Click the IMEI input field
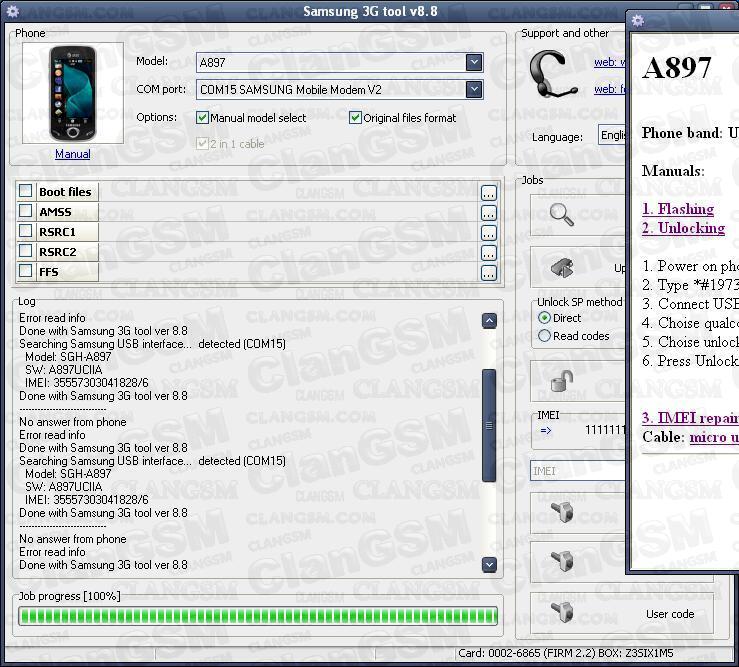 (578, 471)
